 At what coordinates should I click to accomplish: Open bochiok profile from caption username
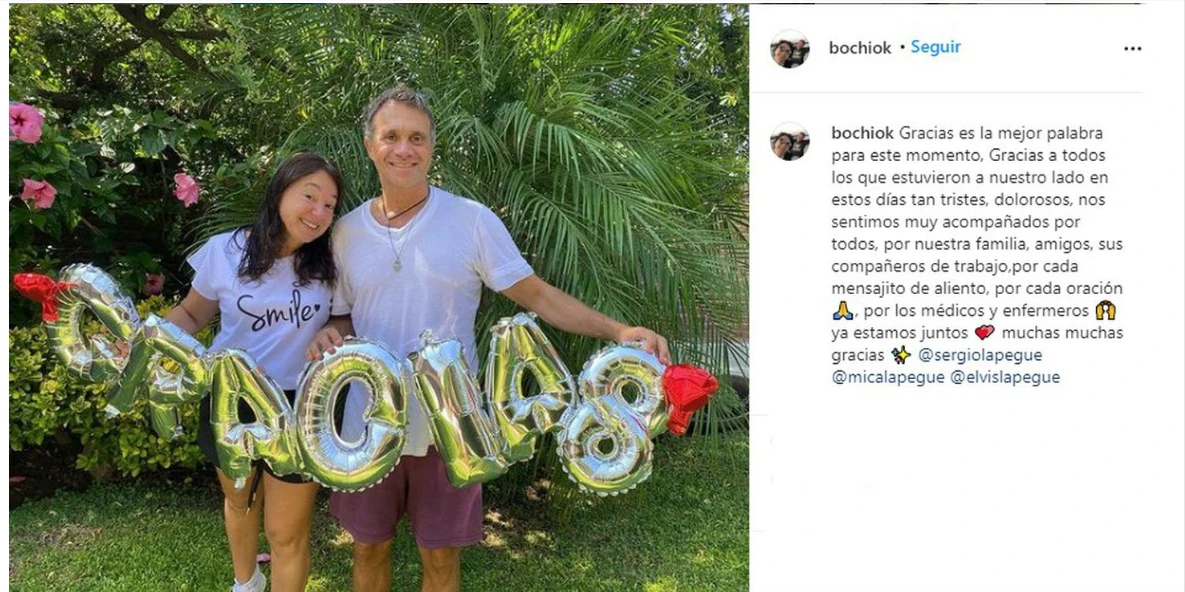(862, 133)
